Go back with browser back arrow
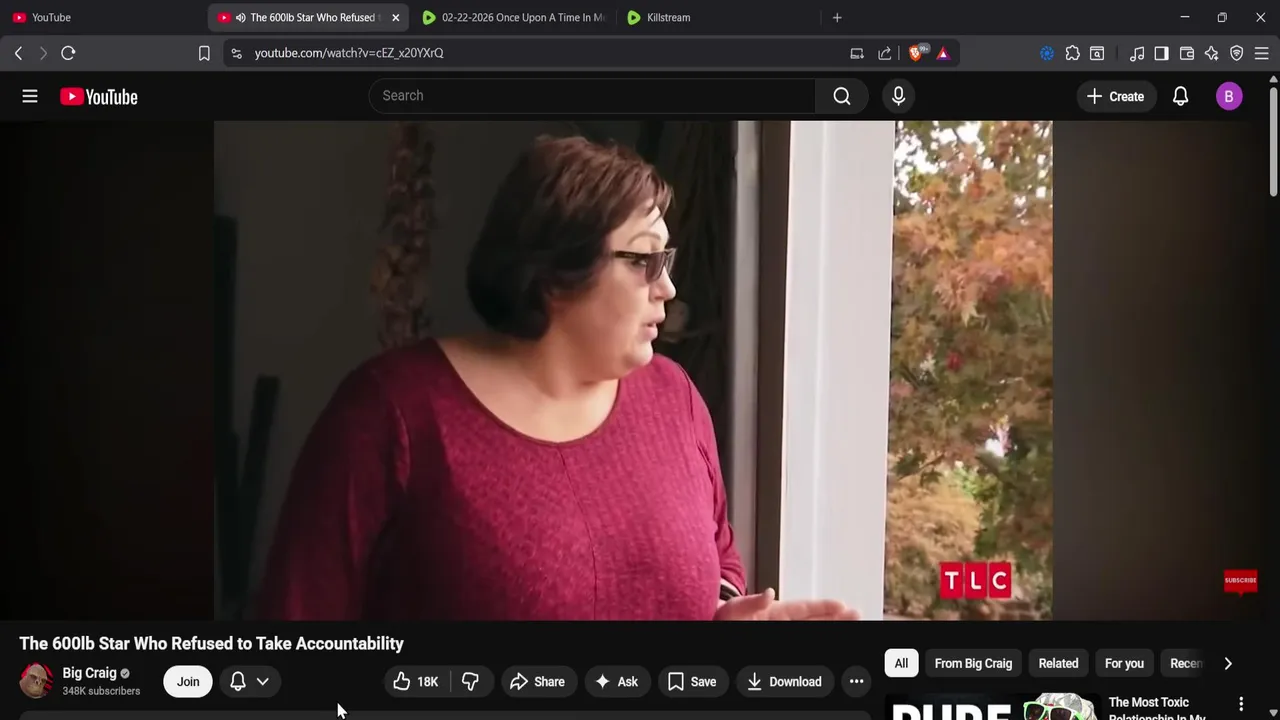This screenshot has height=720, width=1280. [18, 53]
